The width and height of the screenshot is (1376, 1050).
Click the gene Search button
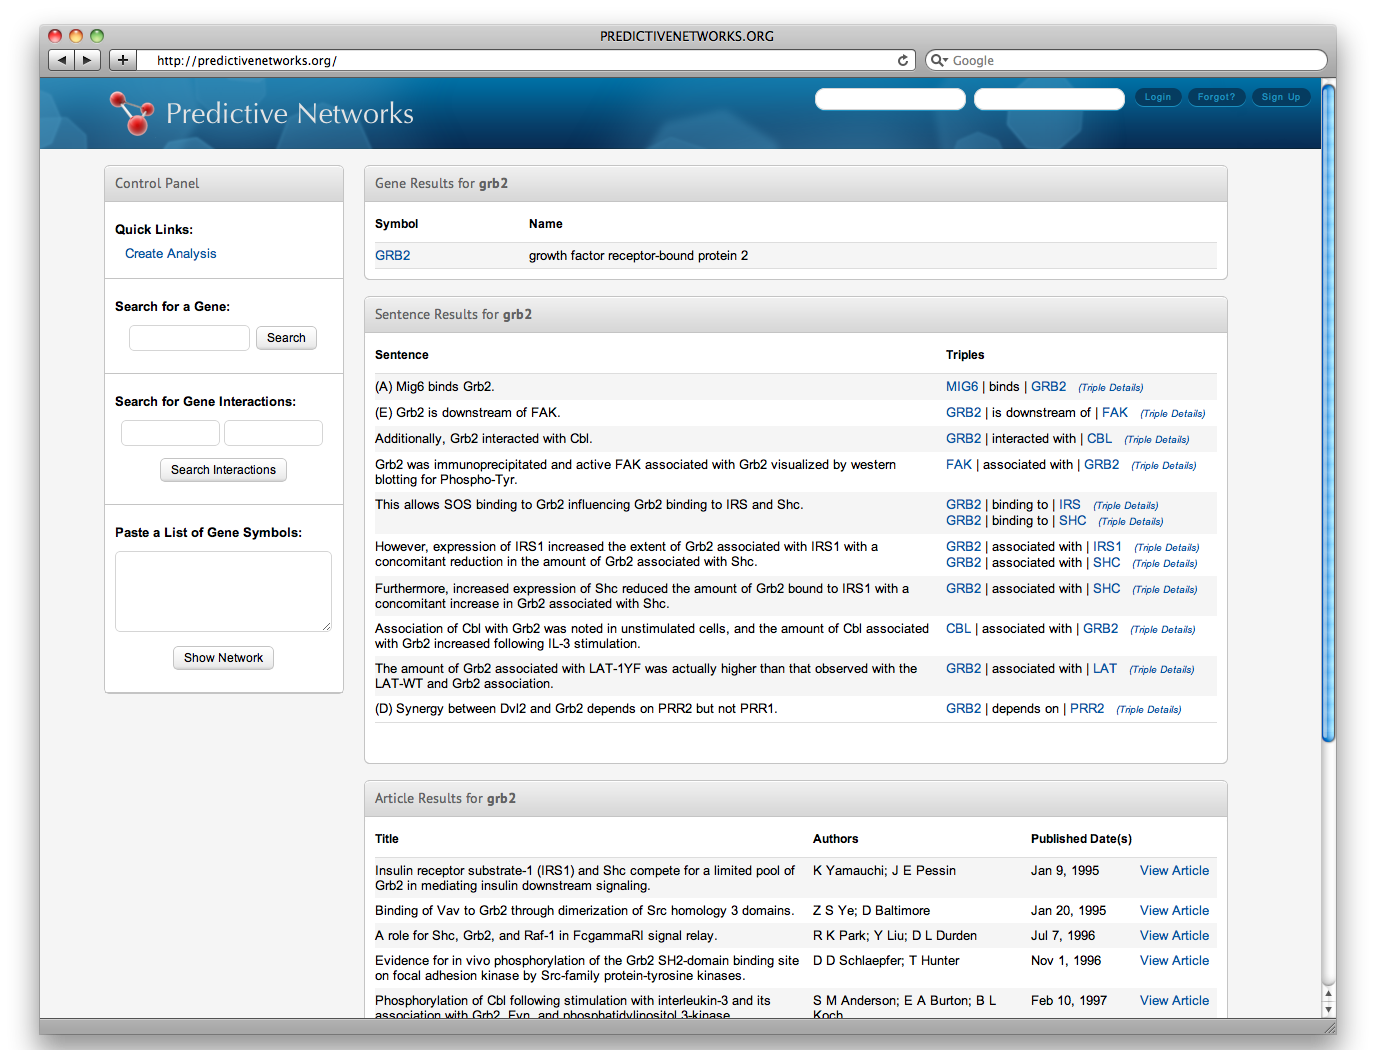pos(286,338)
